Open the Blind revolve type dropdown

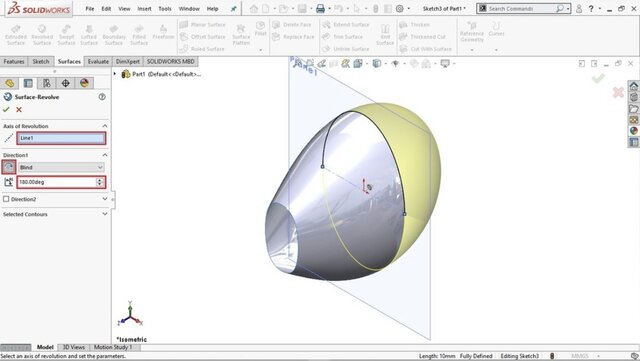pyautogui.click(x=61, y=167)
